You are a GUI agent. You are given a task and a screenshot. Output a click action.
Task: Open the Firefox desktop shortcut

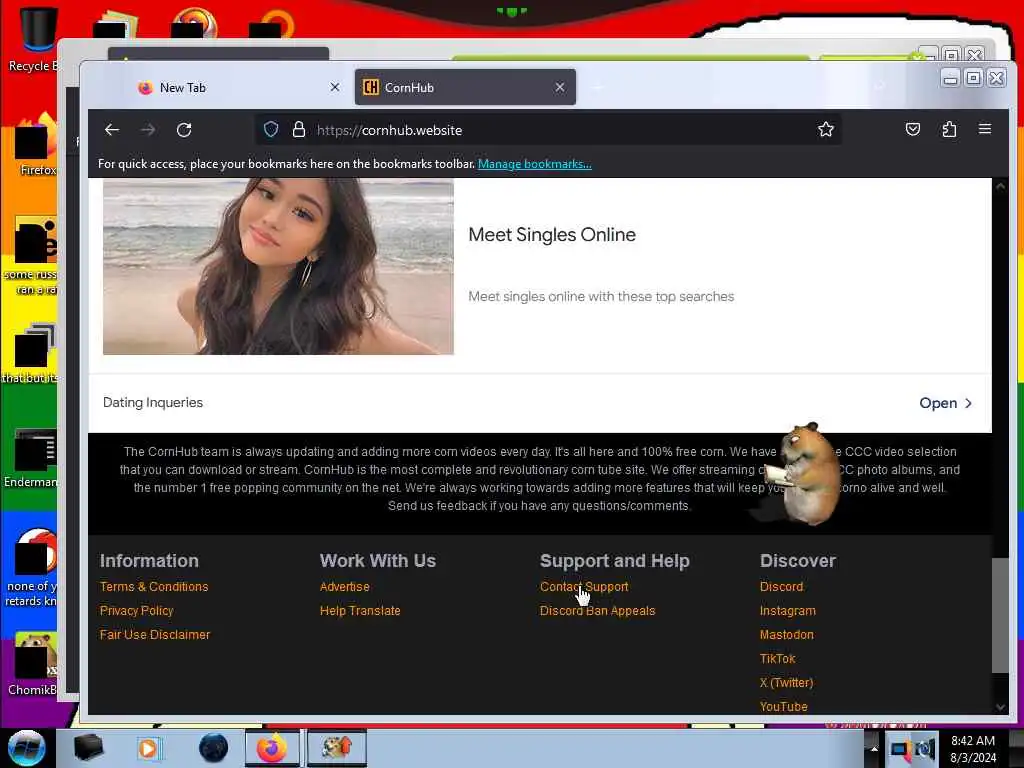(36, 144)
